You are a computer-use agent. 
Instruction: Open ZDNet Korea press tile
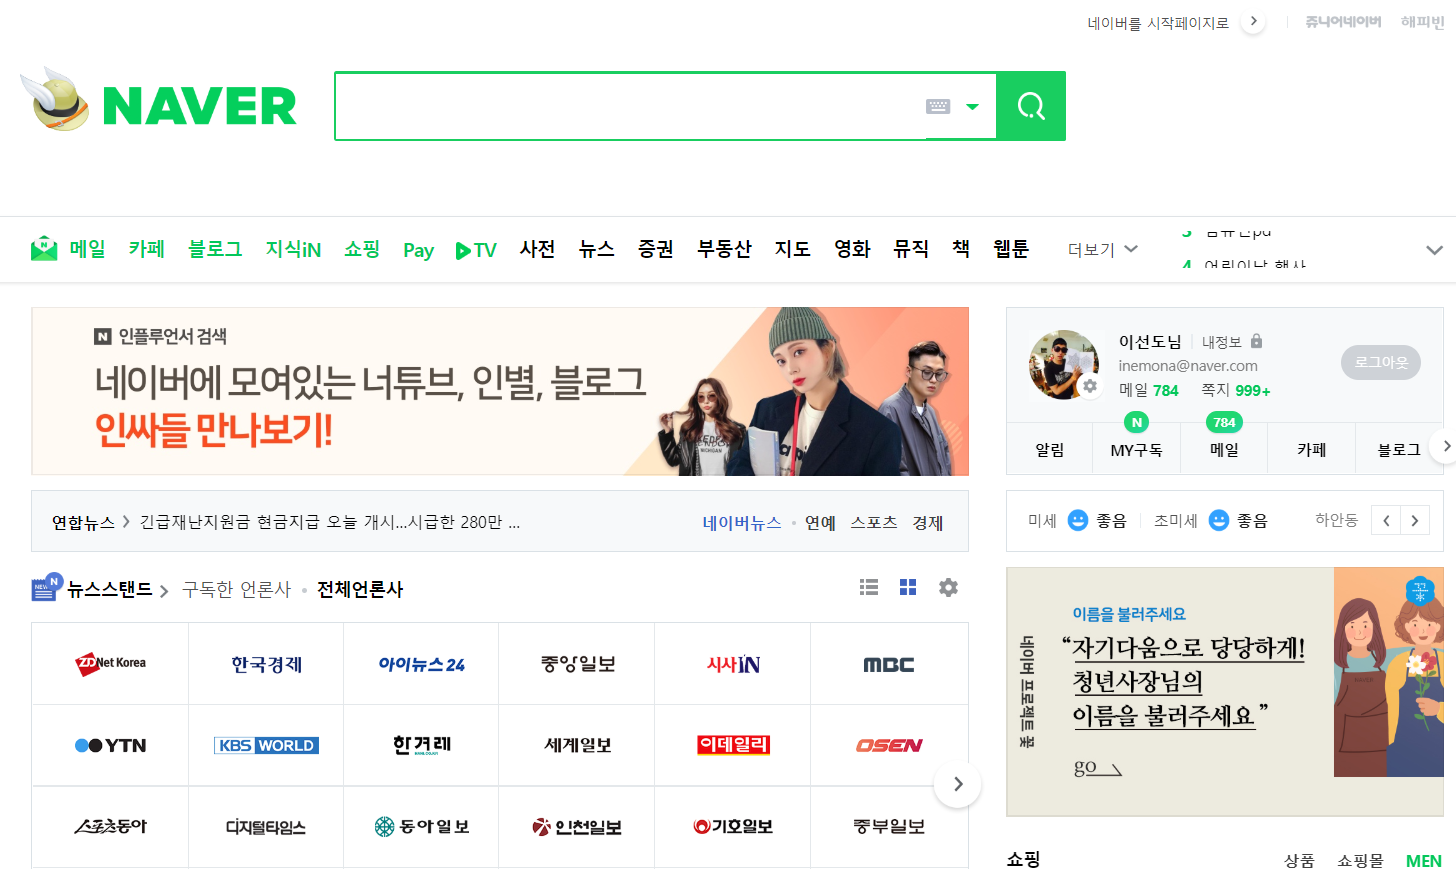[111, 663]
